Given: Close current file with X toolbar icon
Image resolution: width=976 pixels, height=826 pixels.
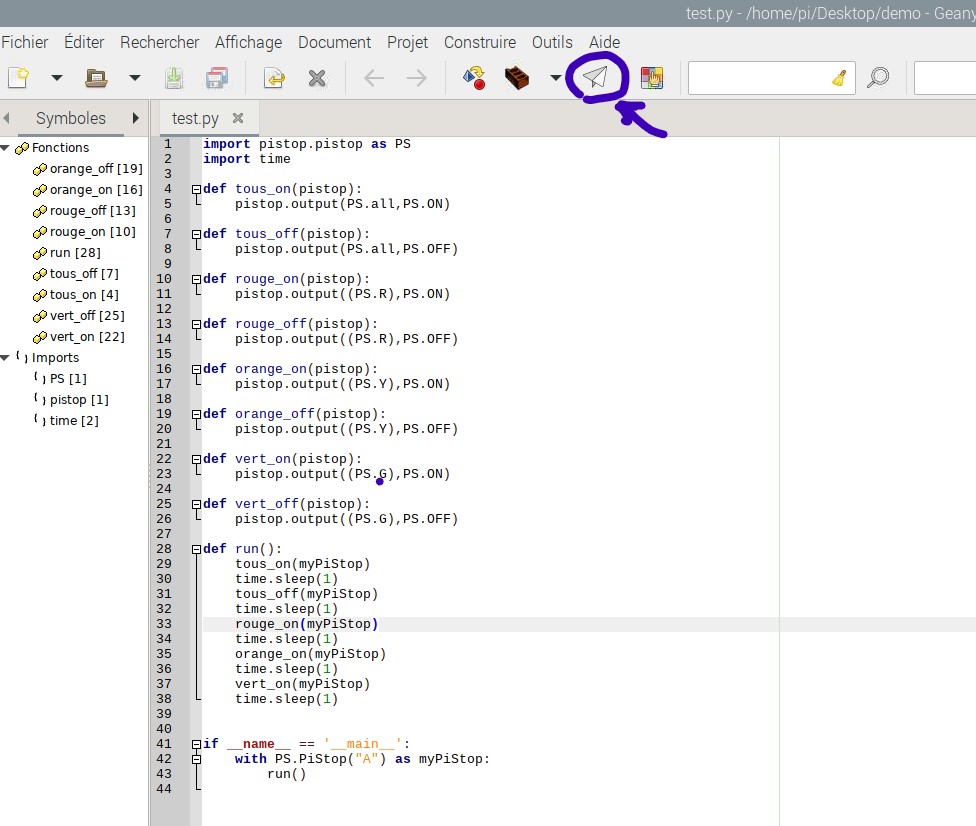Looking at the screenshot, I should pyautogui.click(x=317, y=78).
